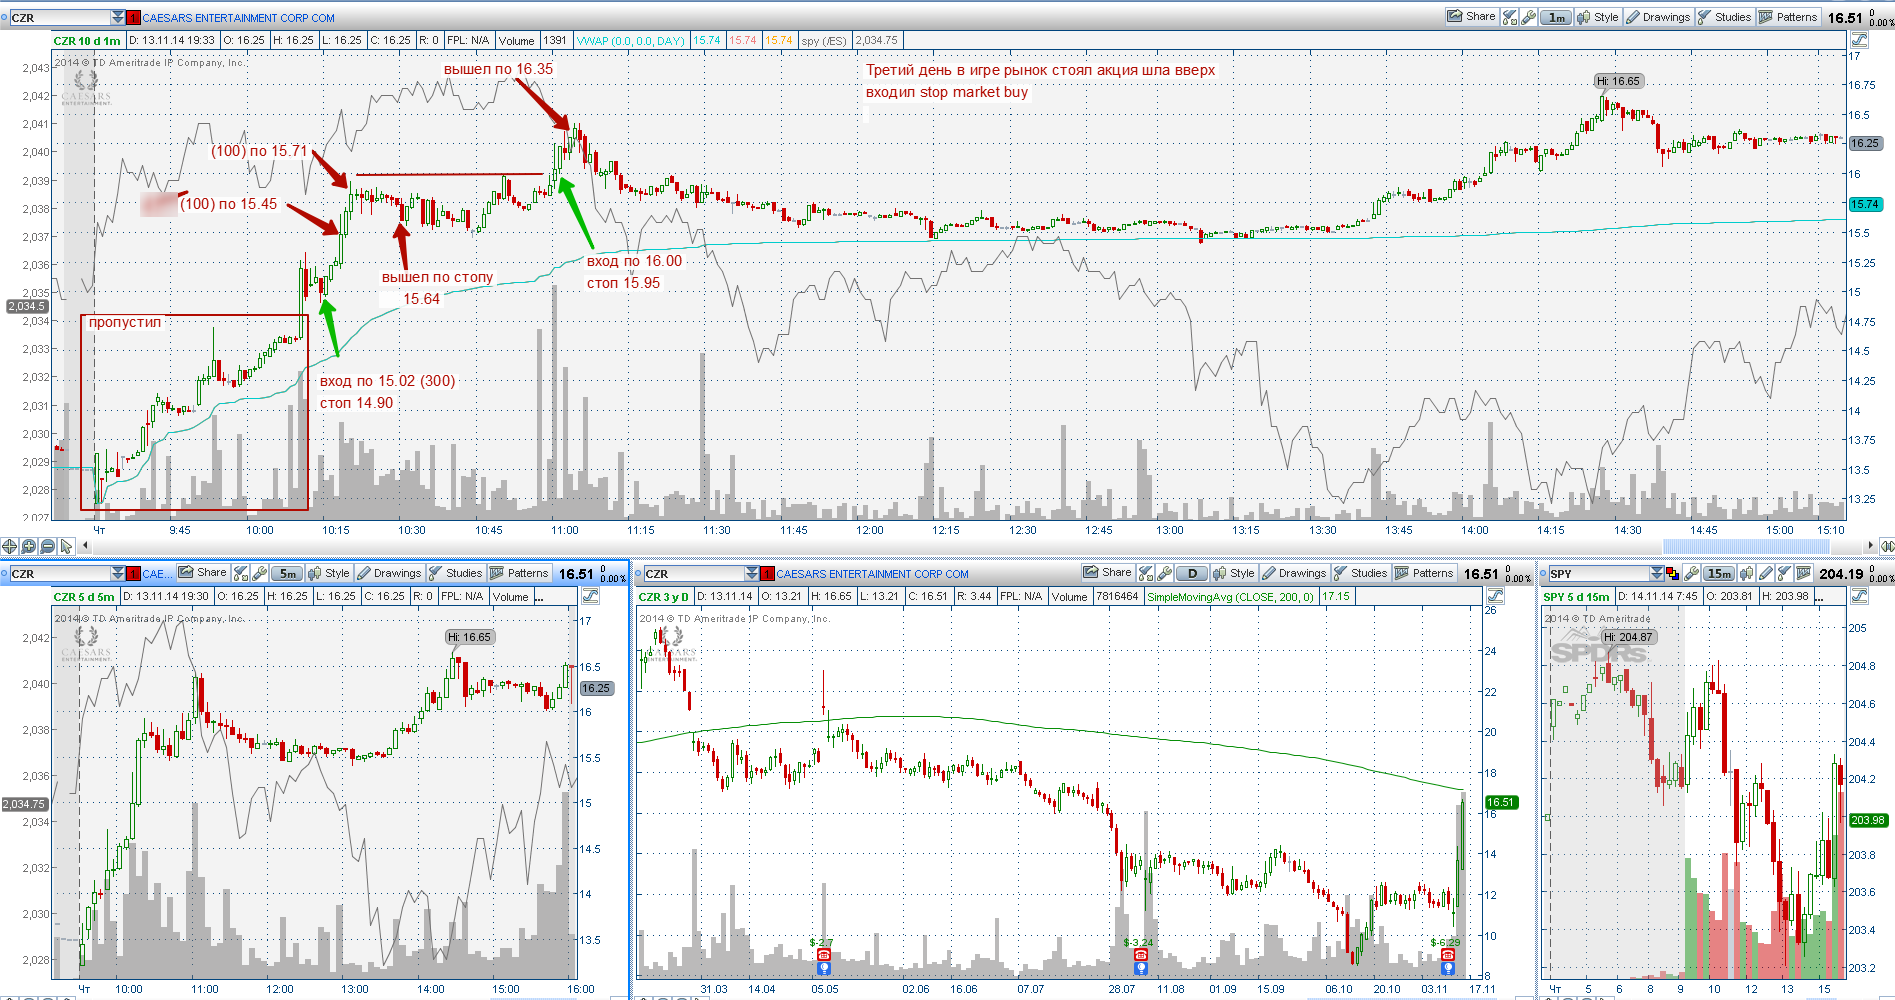
Task: Click the multicolor link icon in SPY chart
Action: pyautogui.click(x=1672, y=574)
